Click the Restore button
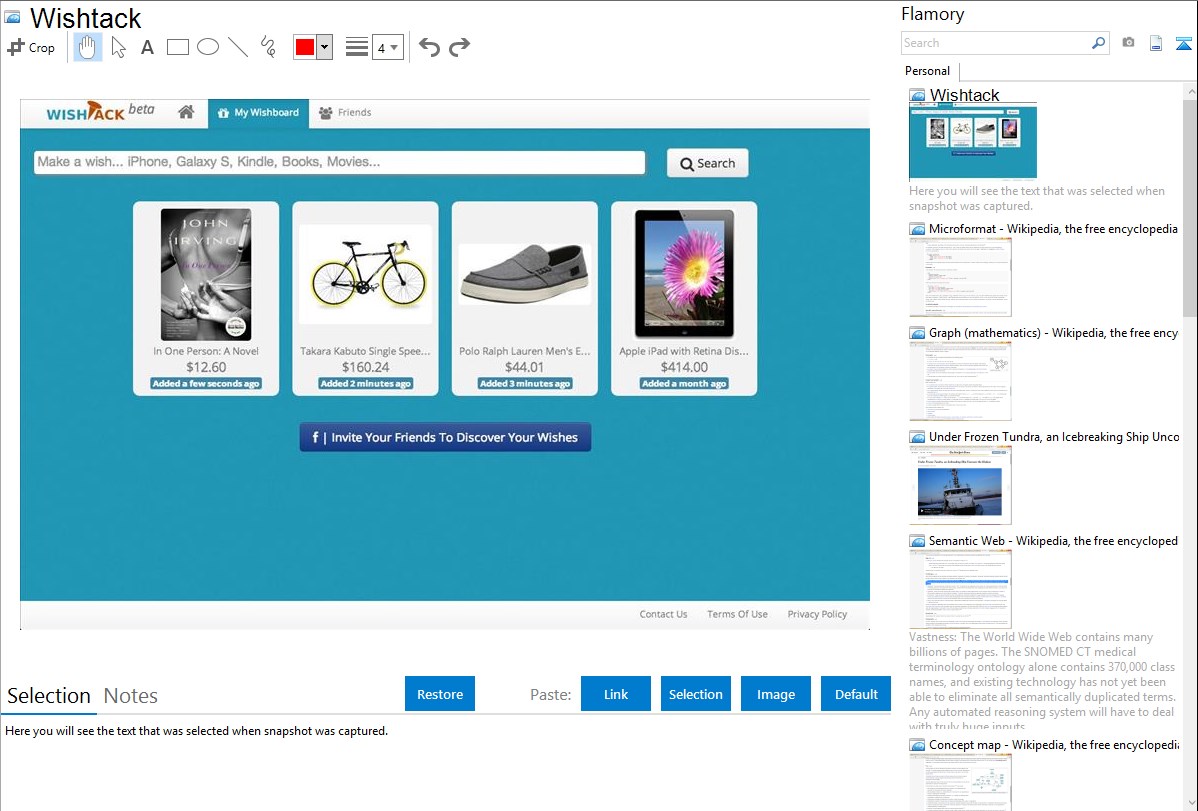The width and height of the screenshot is (1198, 811). [440, 694]
